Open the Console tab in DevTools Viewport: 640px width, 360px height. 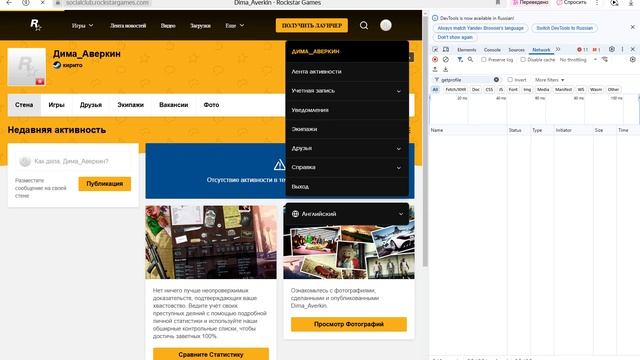(x=492, y=50)
